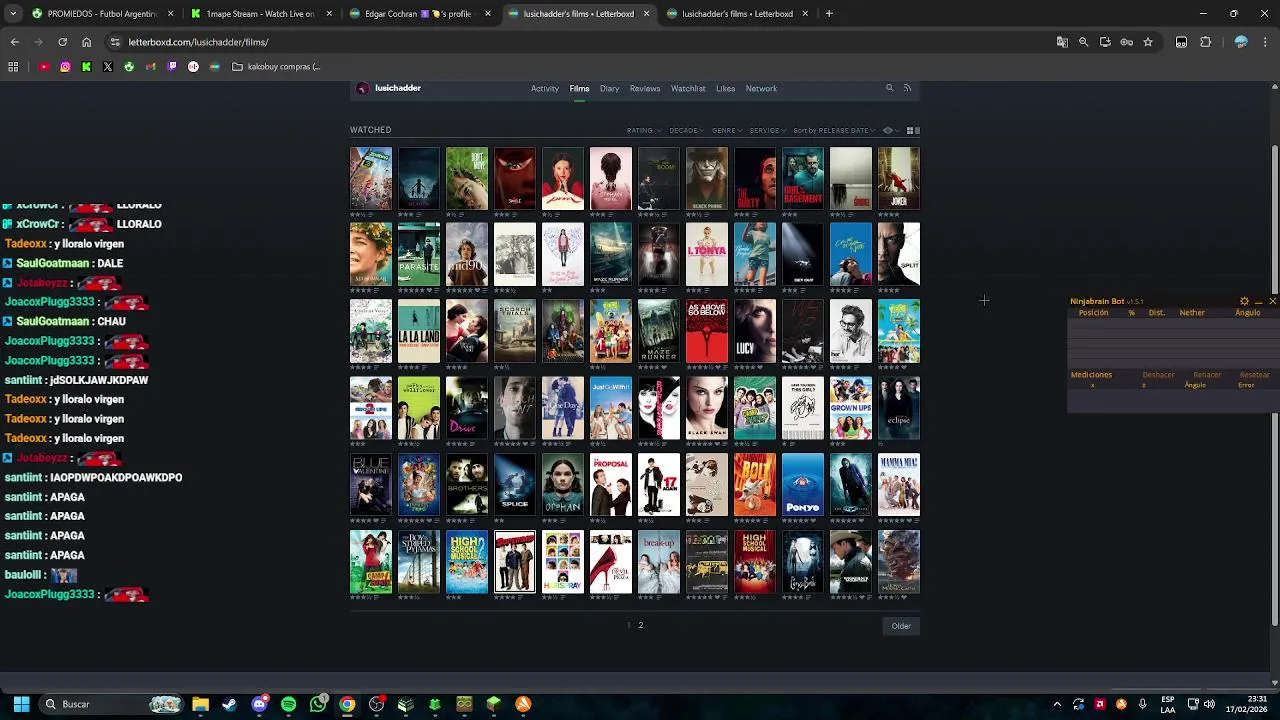Click the lusichadder profile avatar
The width and height of the screenshot is (1280, 720).
click(x=362, y=88)
